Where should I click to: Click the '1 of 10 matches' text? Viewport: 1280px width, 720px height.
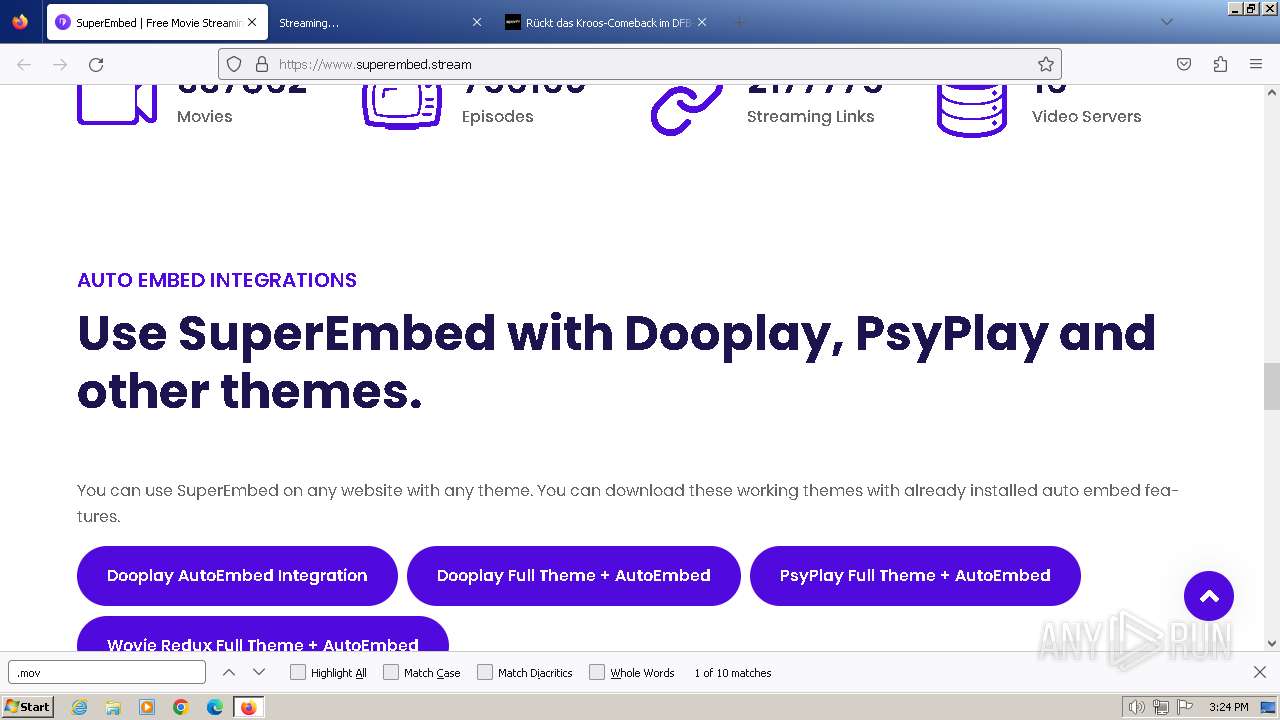point(733,673)
